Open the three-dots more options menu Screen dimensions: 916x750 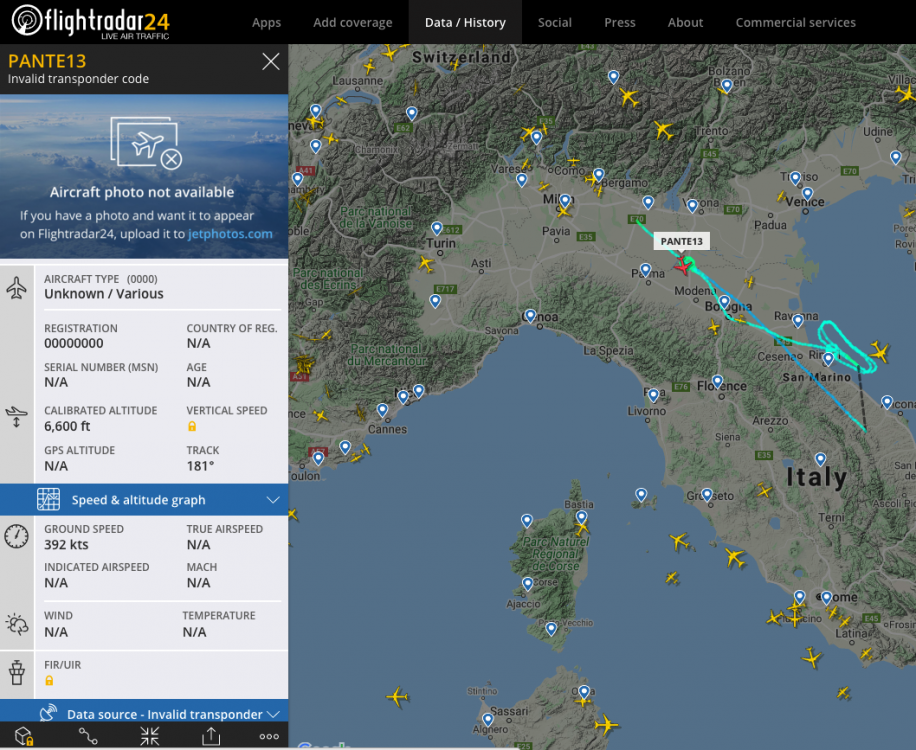tap(269, 737)
